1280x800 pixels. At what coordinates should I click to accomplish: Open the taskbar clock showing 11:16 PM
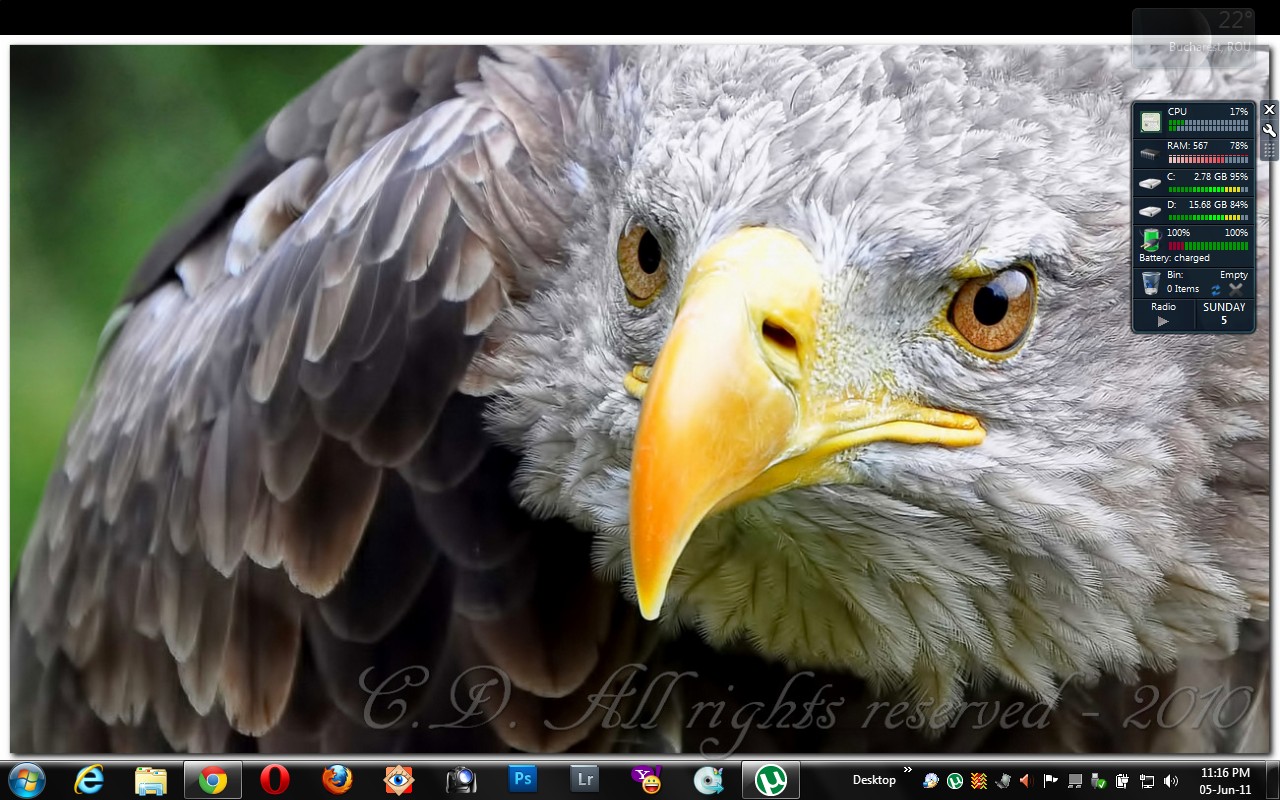pos(1225,780)
